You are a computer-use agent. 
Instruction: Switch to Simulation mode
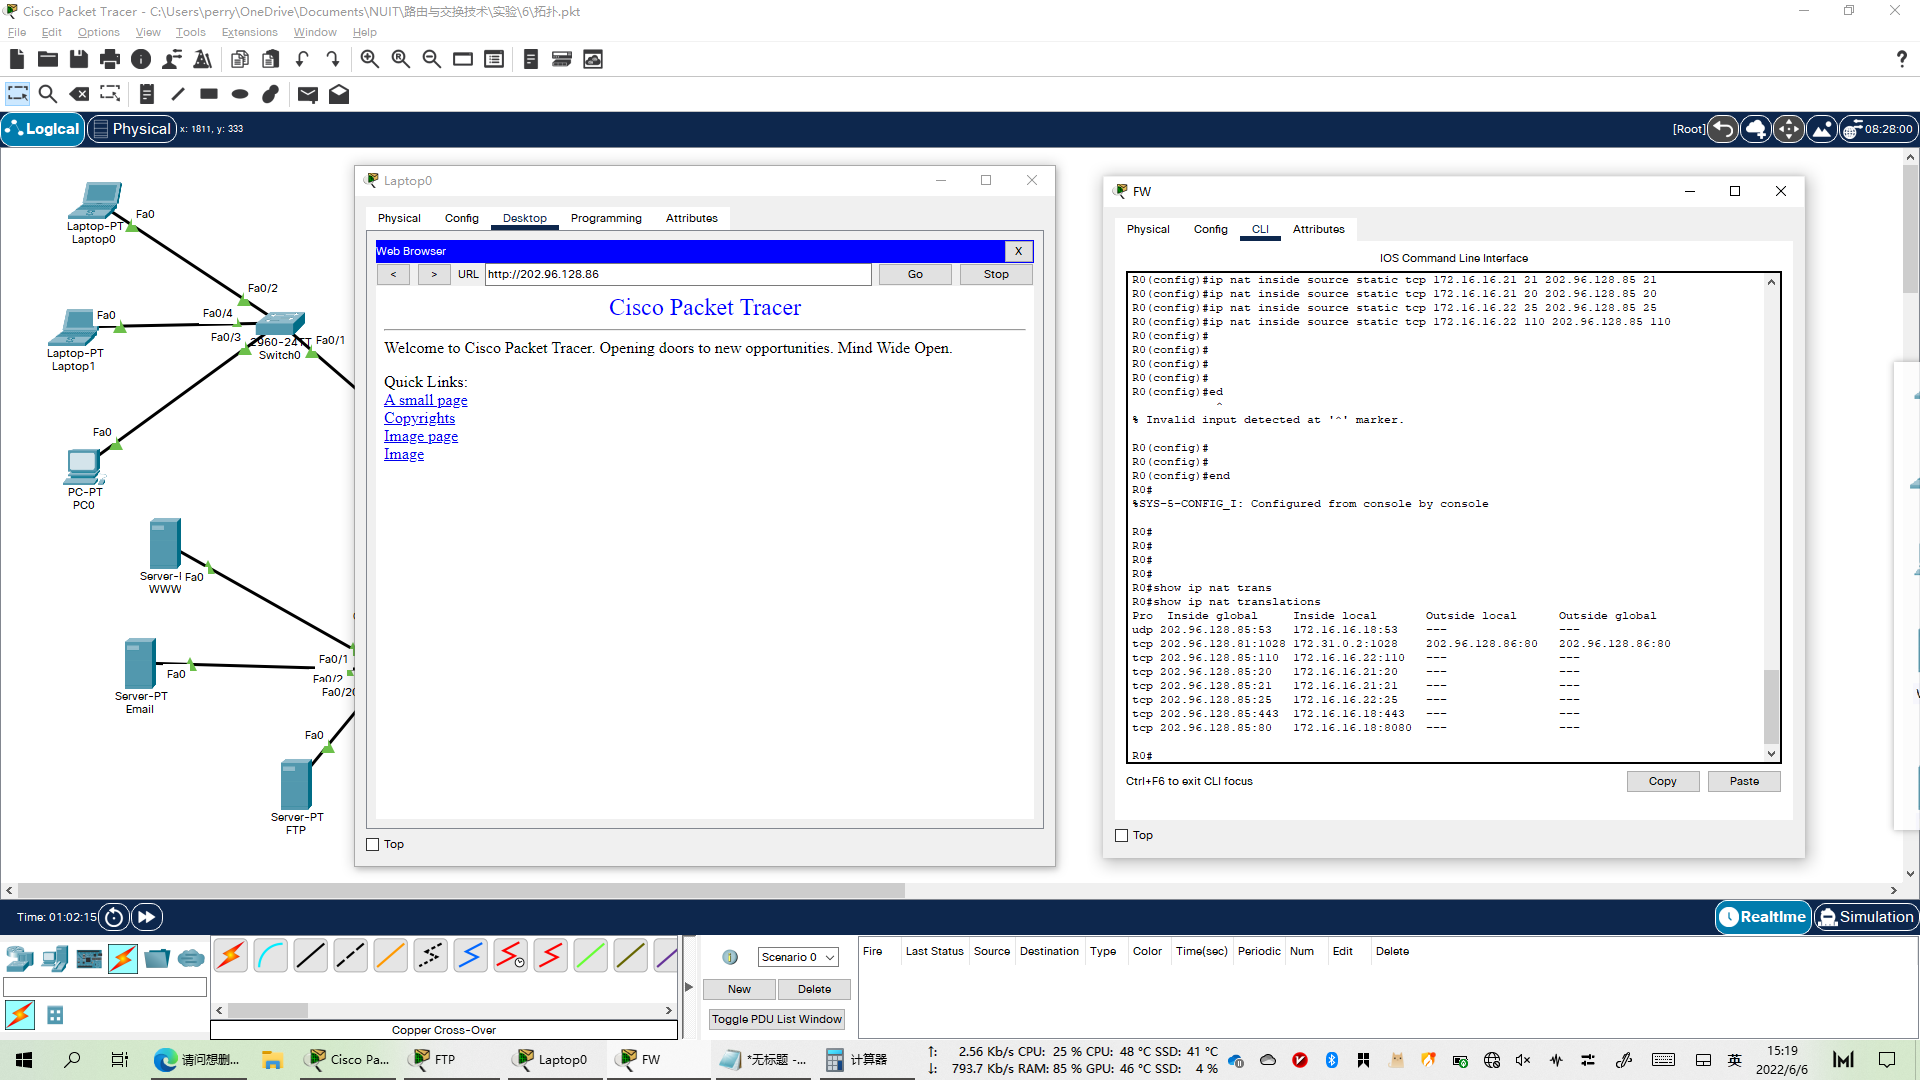[x=1865, y=917]
